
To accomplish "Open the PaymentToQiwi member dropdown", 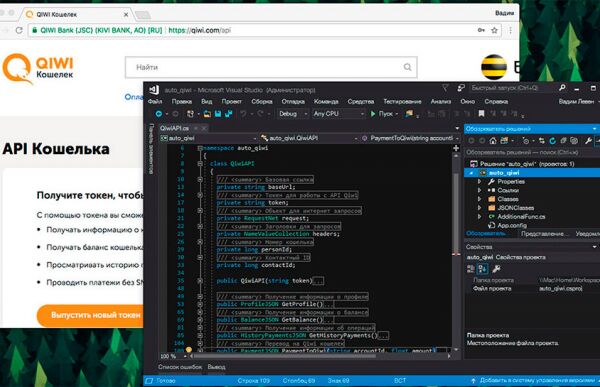I will point(410,138).
